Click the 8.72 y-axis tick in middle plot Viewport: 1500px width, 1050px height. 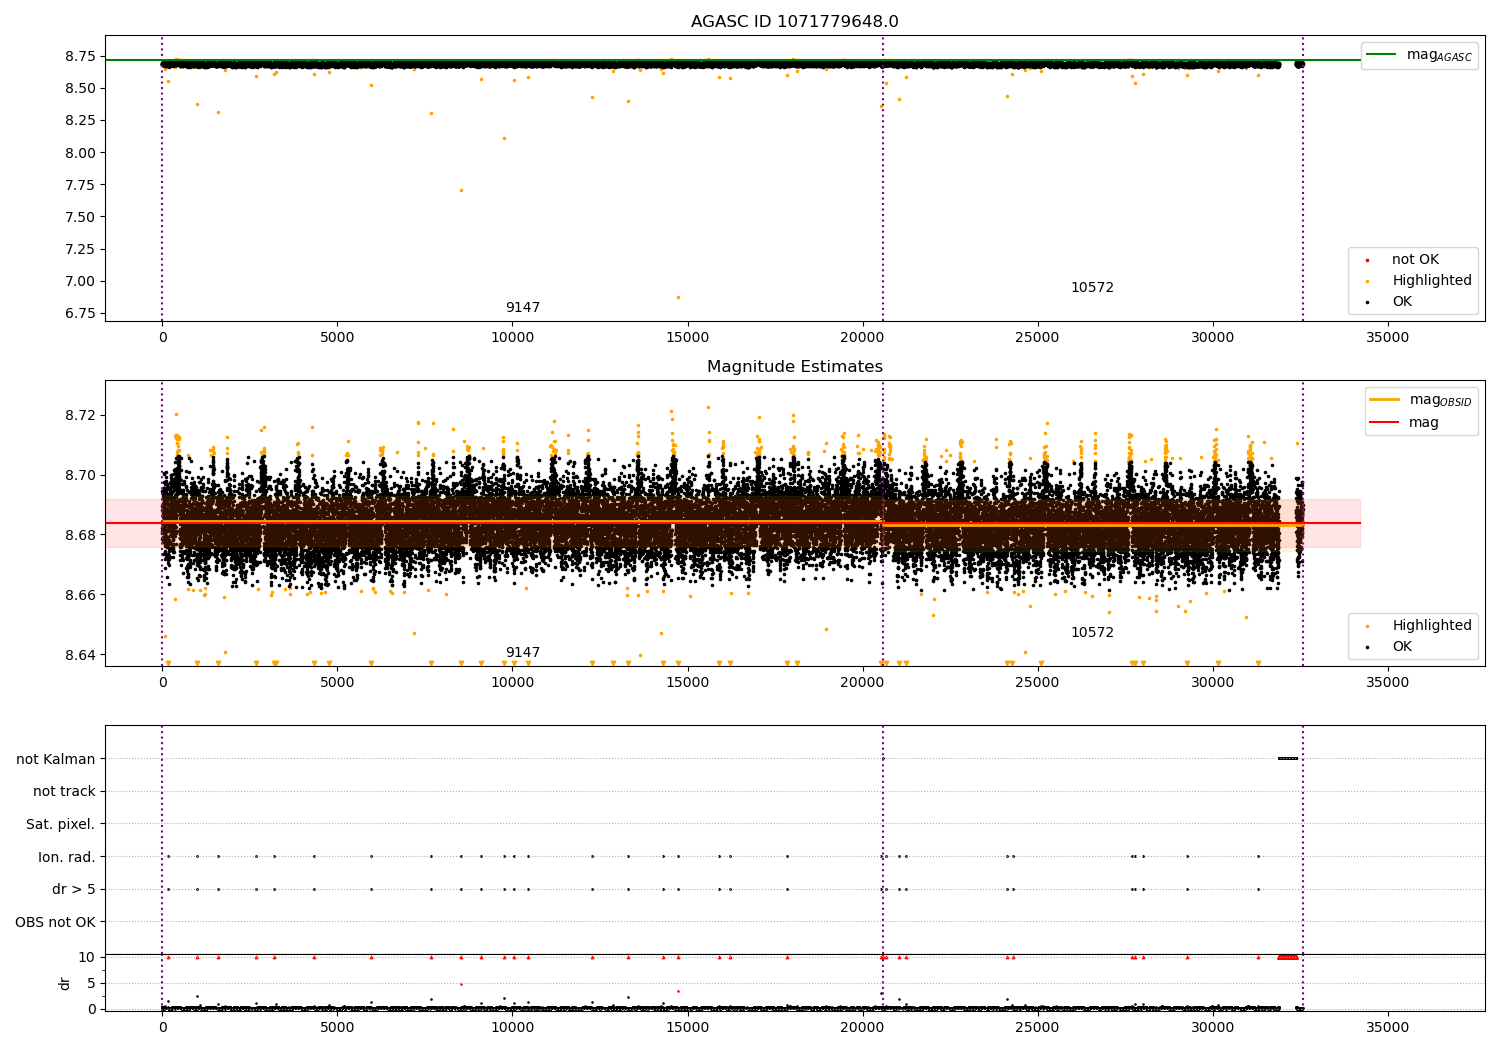coord(79,415)
